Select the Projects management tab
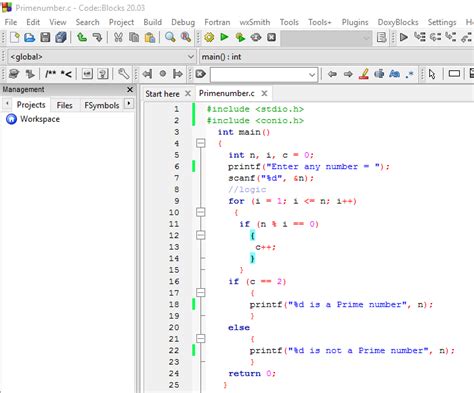The image size is (474, 393). click(x=31, y=105)
